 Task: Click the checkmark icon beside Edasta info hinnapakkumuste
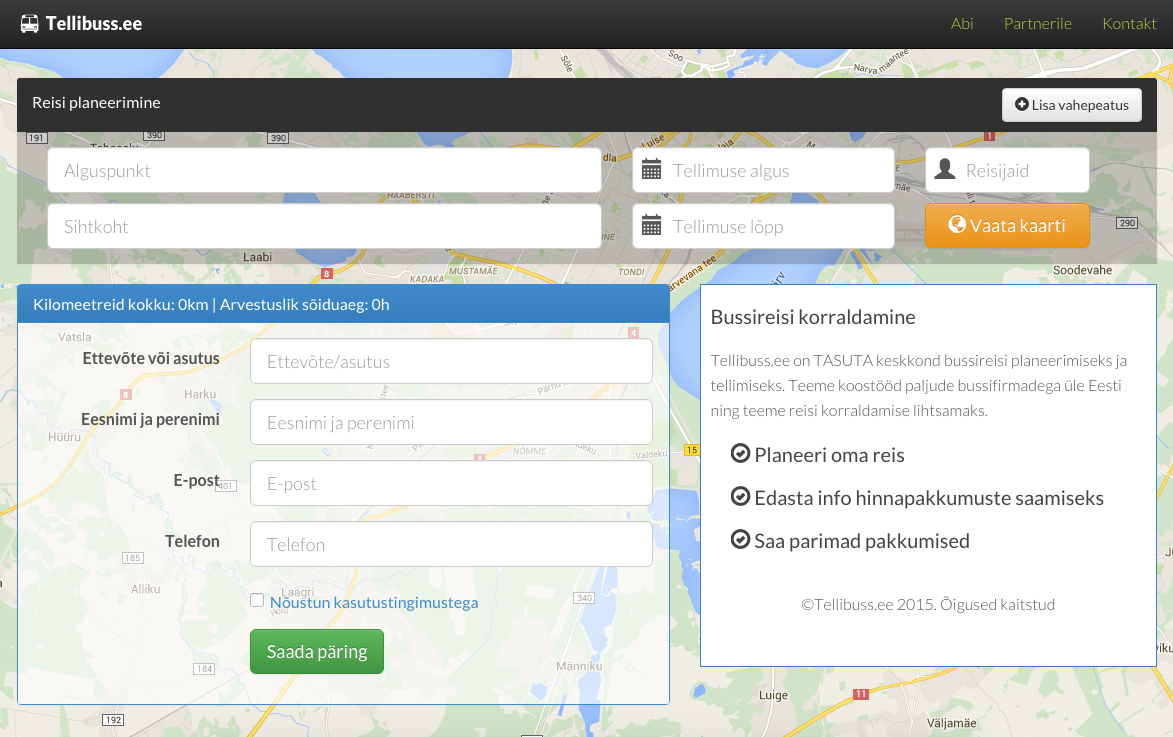740,496
